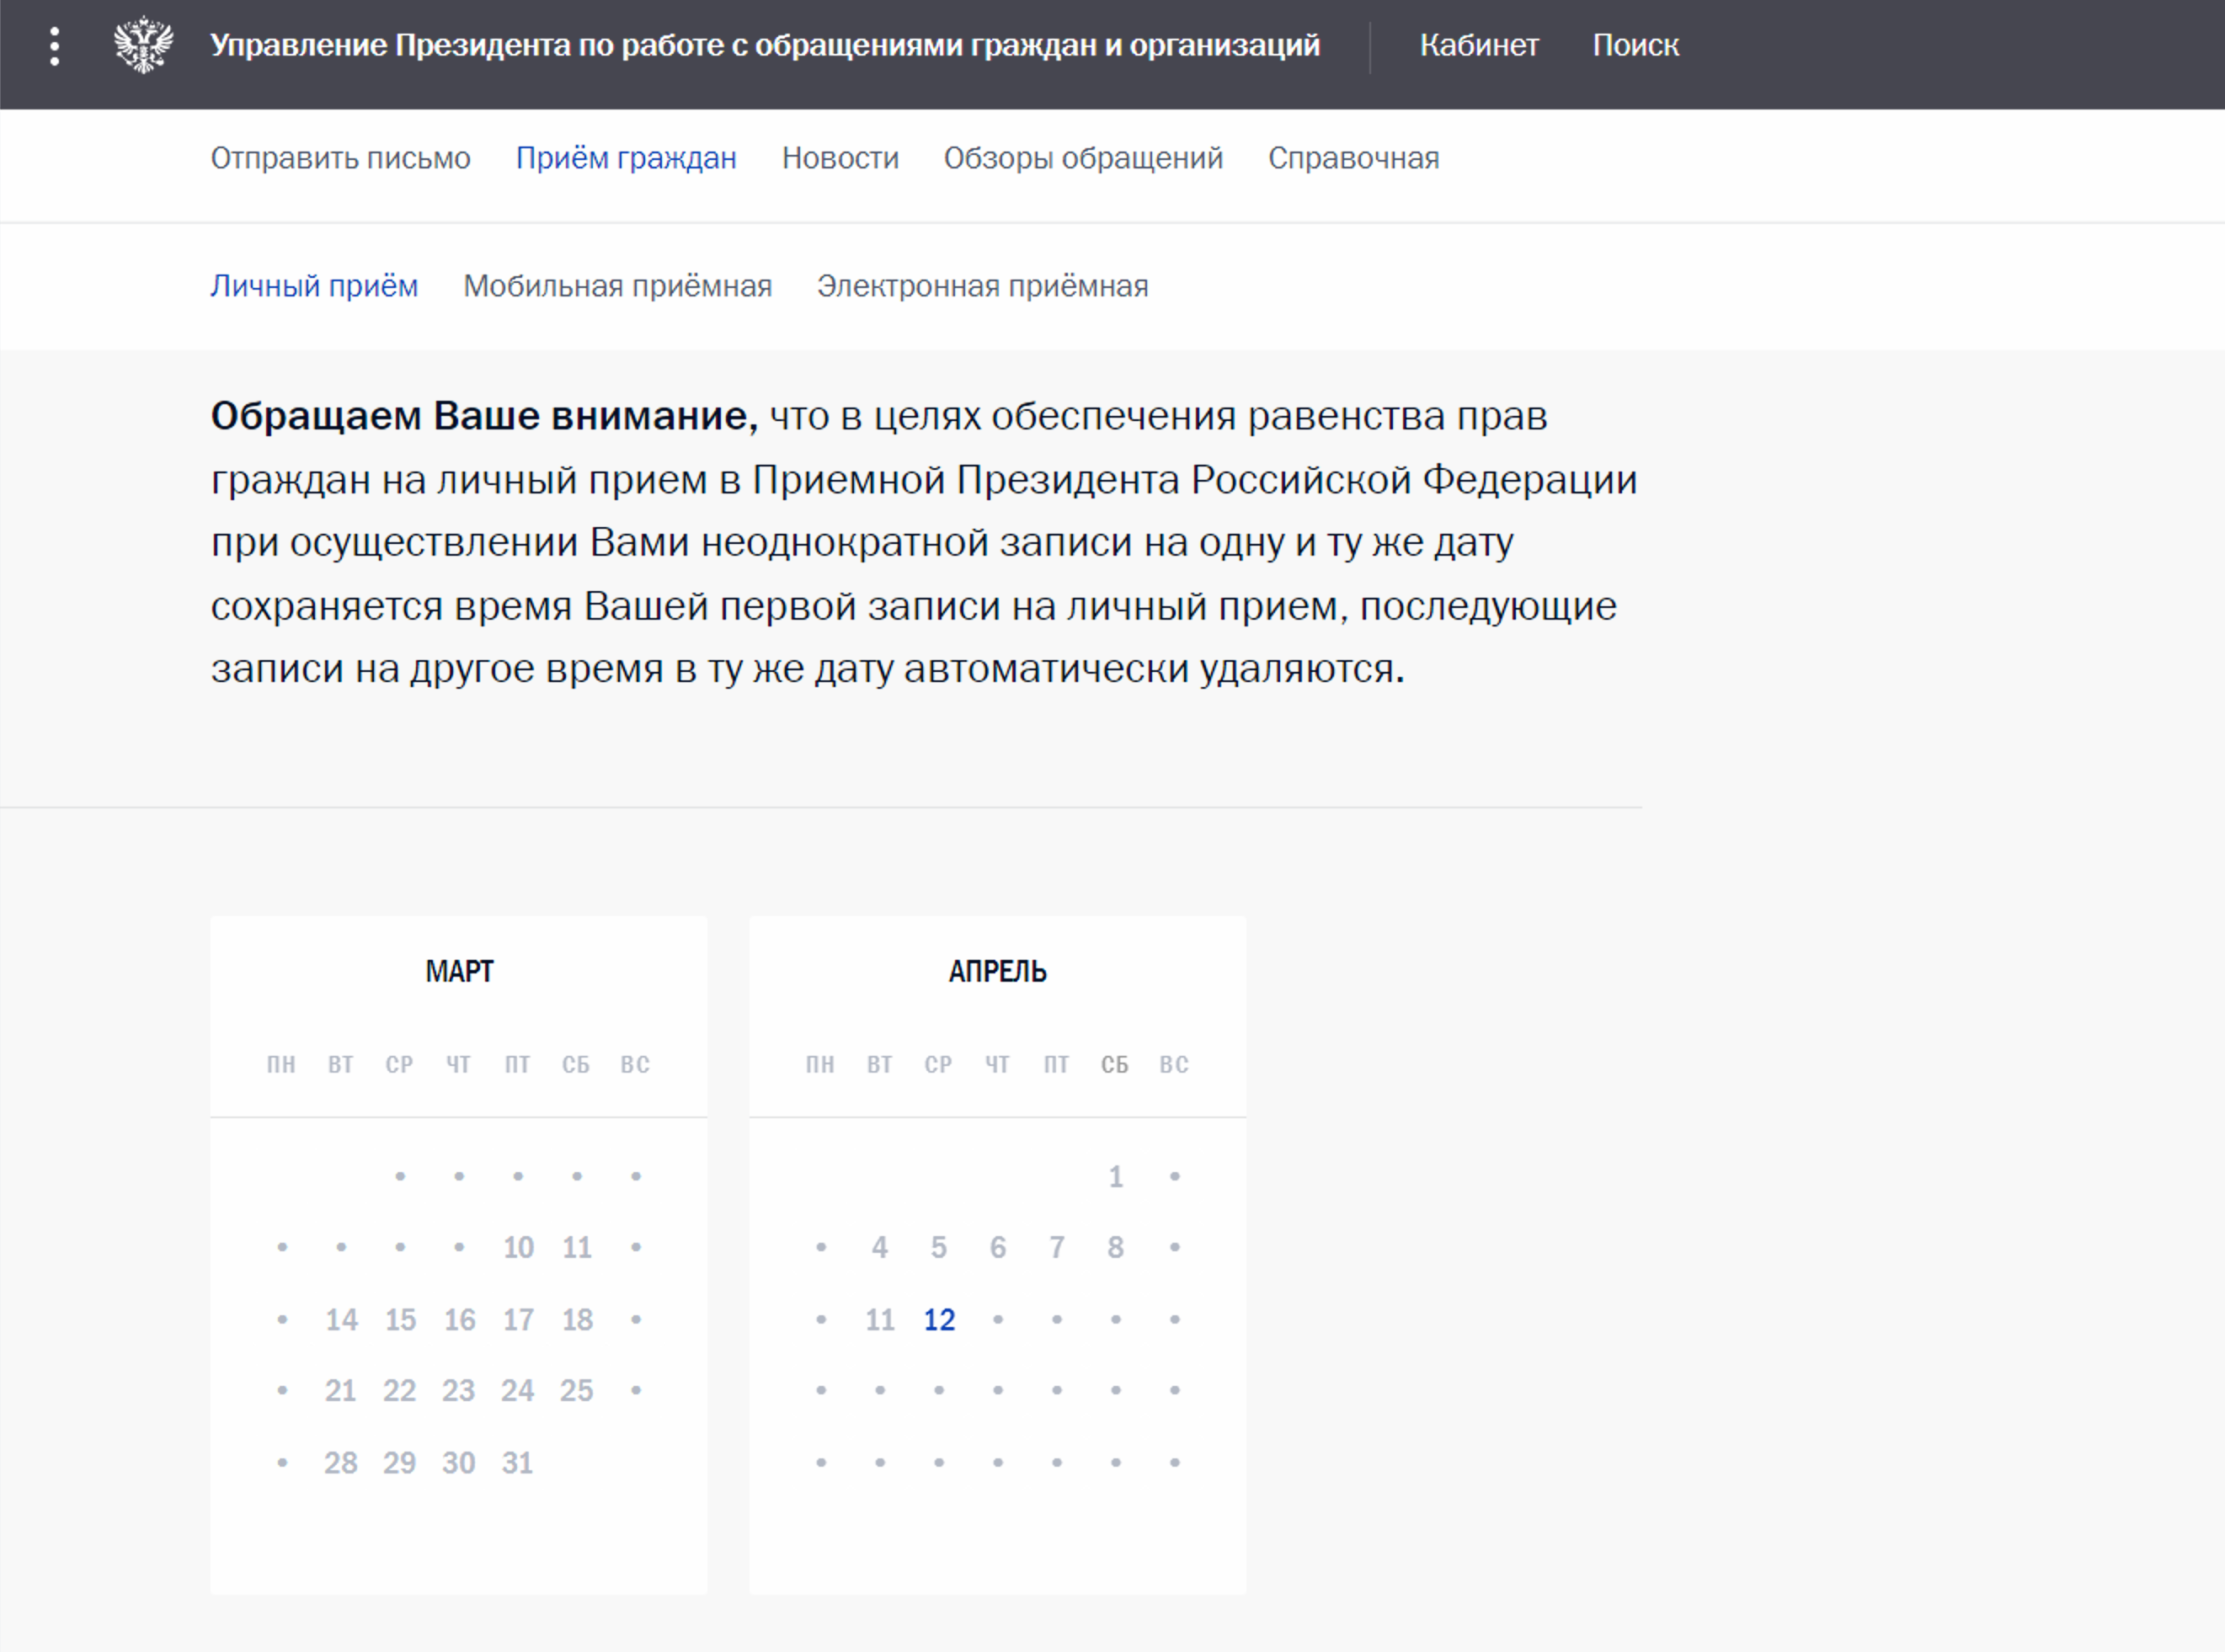The height and width of the screenshot is (1652, 2225).
Task: Click the double-headed eagle emblem logo
Action: [x=143, y=45]
